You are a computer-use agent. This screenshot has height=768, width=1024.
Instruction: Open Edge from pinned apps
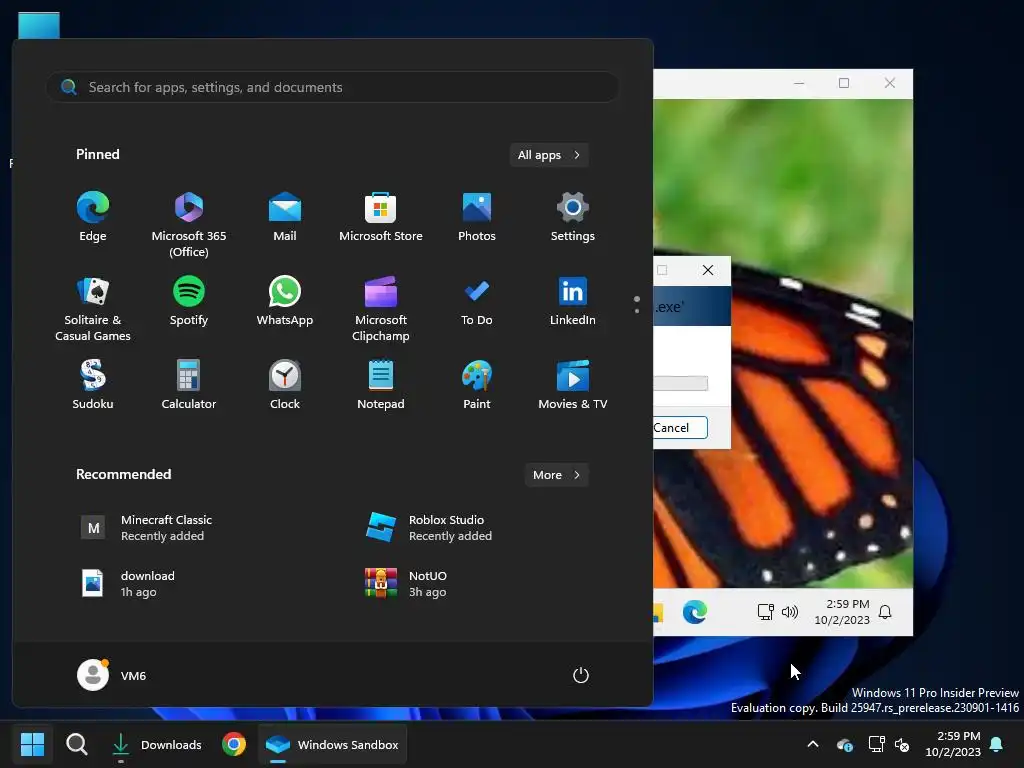[x=93, y=217]
